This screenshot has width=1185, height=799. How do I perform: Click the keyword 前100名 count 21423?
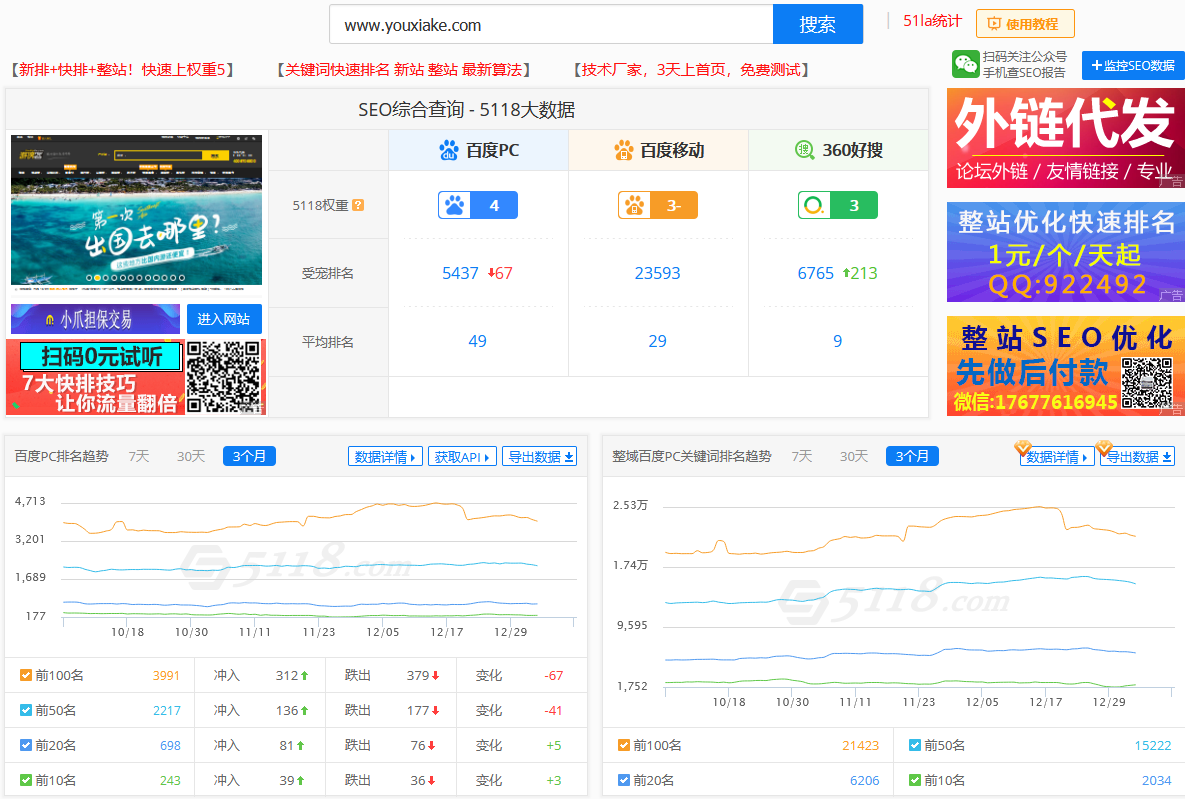[x=861, y=745]
